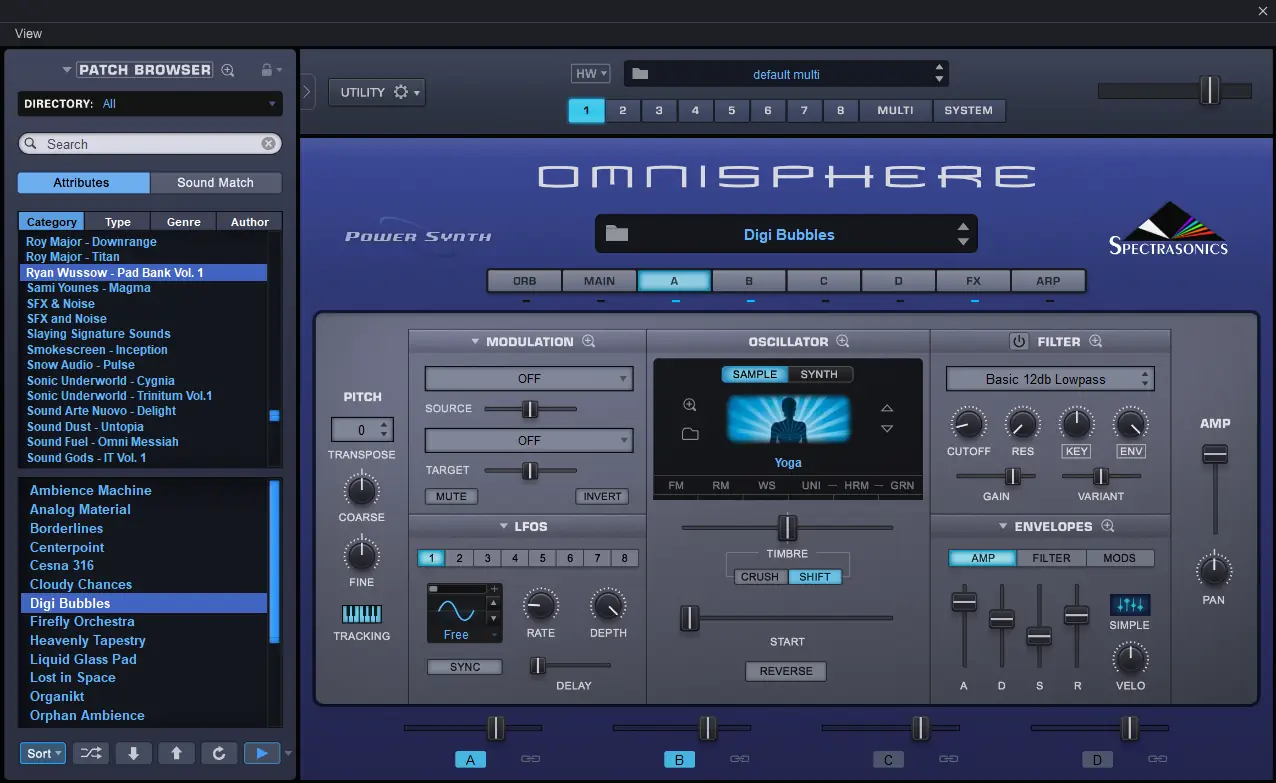Screen dimensions: 1276x783
Task: Select the Sound Match tab
Action: (216, 182)
